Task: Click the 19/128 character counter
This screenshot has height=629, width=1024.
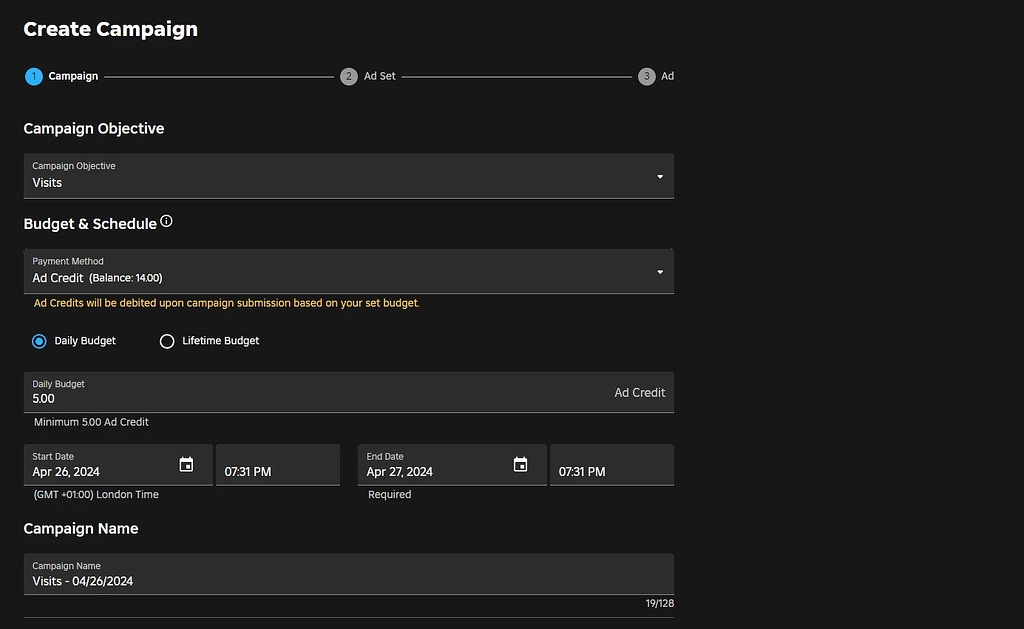Action: coord(660,604)
